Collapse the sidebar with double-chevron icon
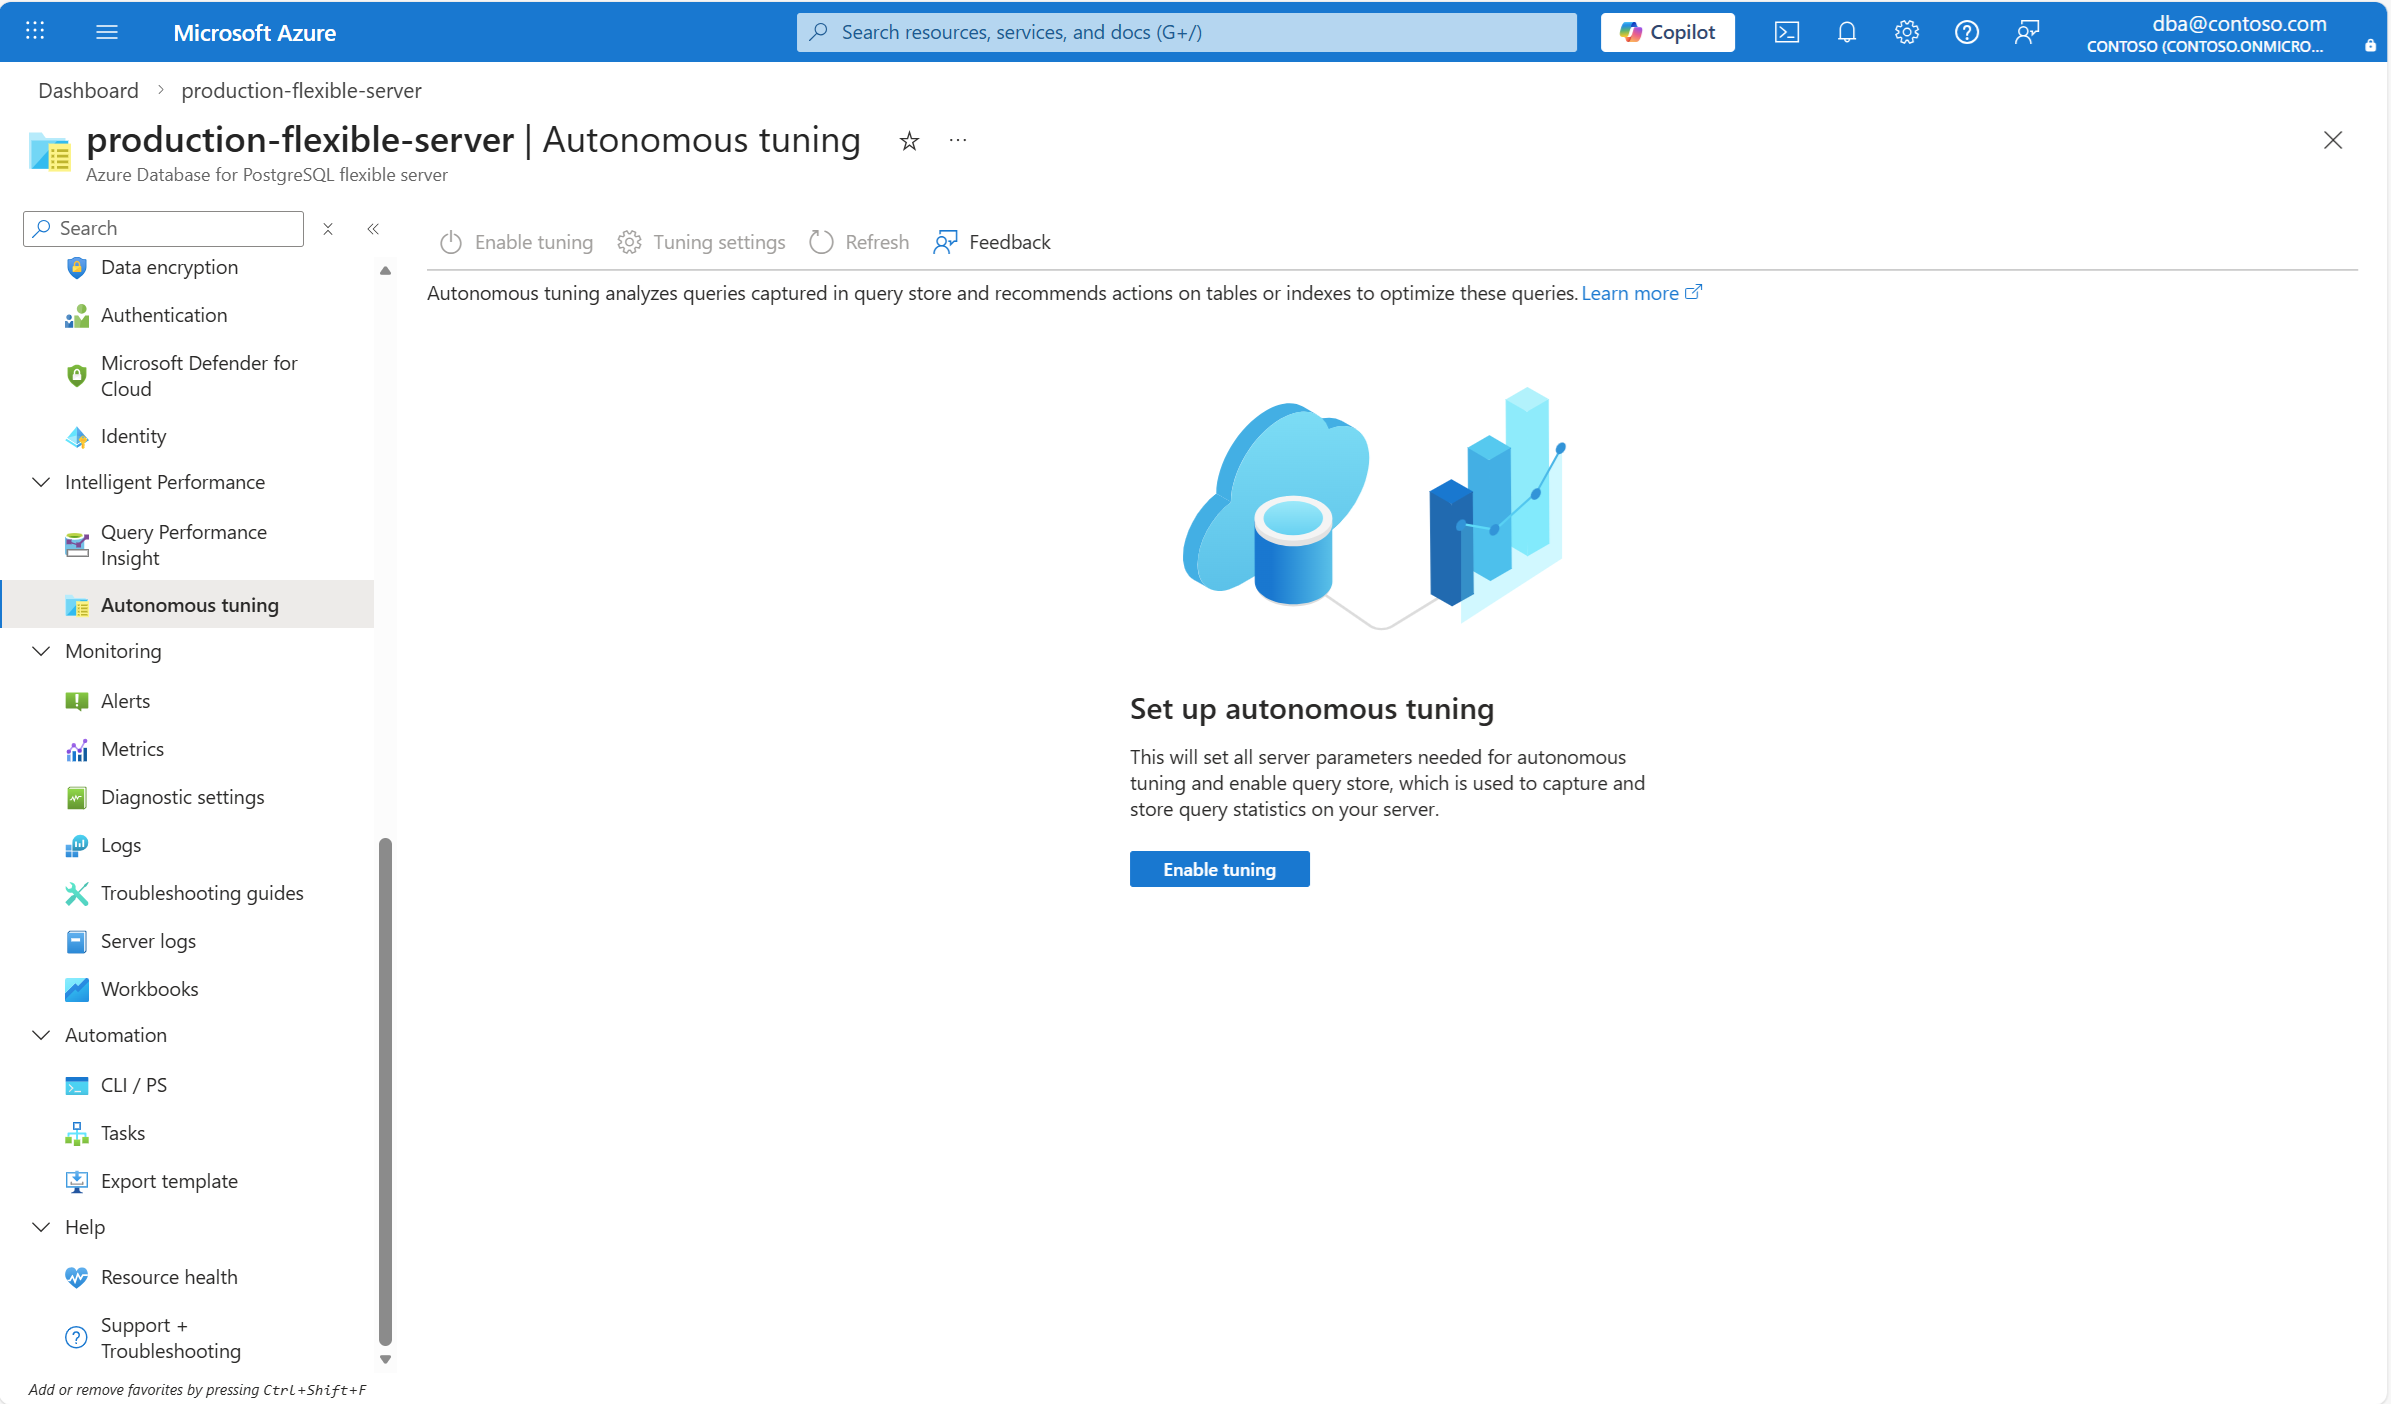Screen dimensions: 2391x1404 click(x=373, y=229)
